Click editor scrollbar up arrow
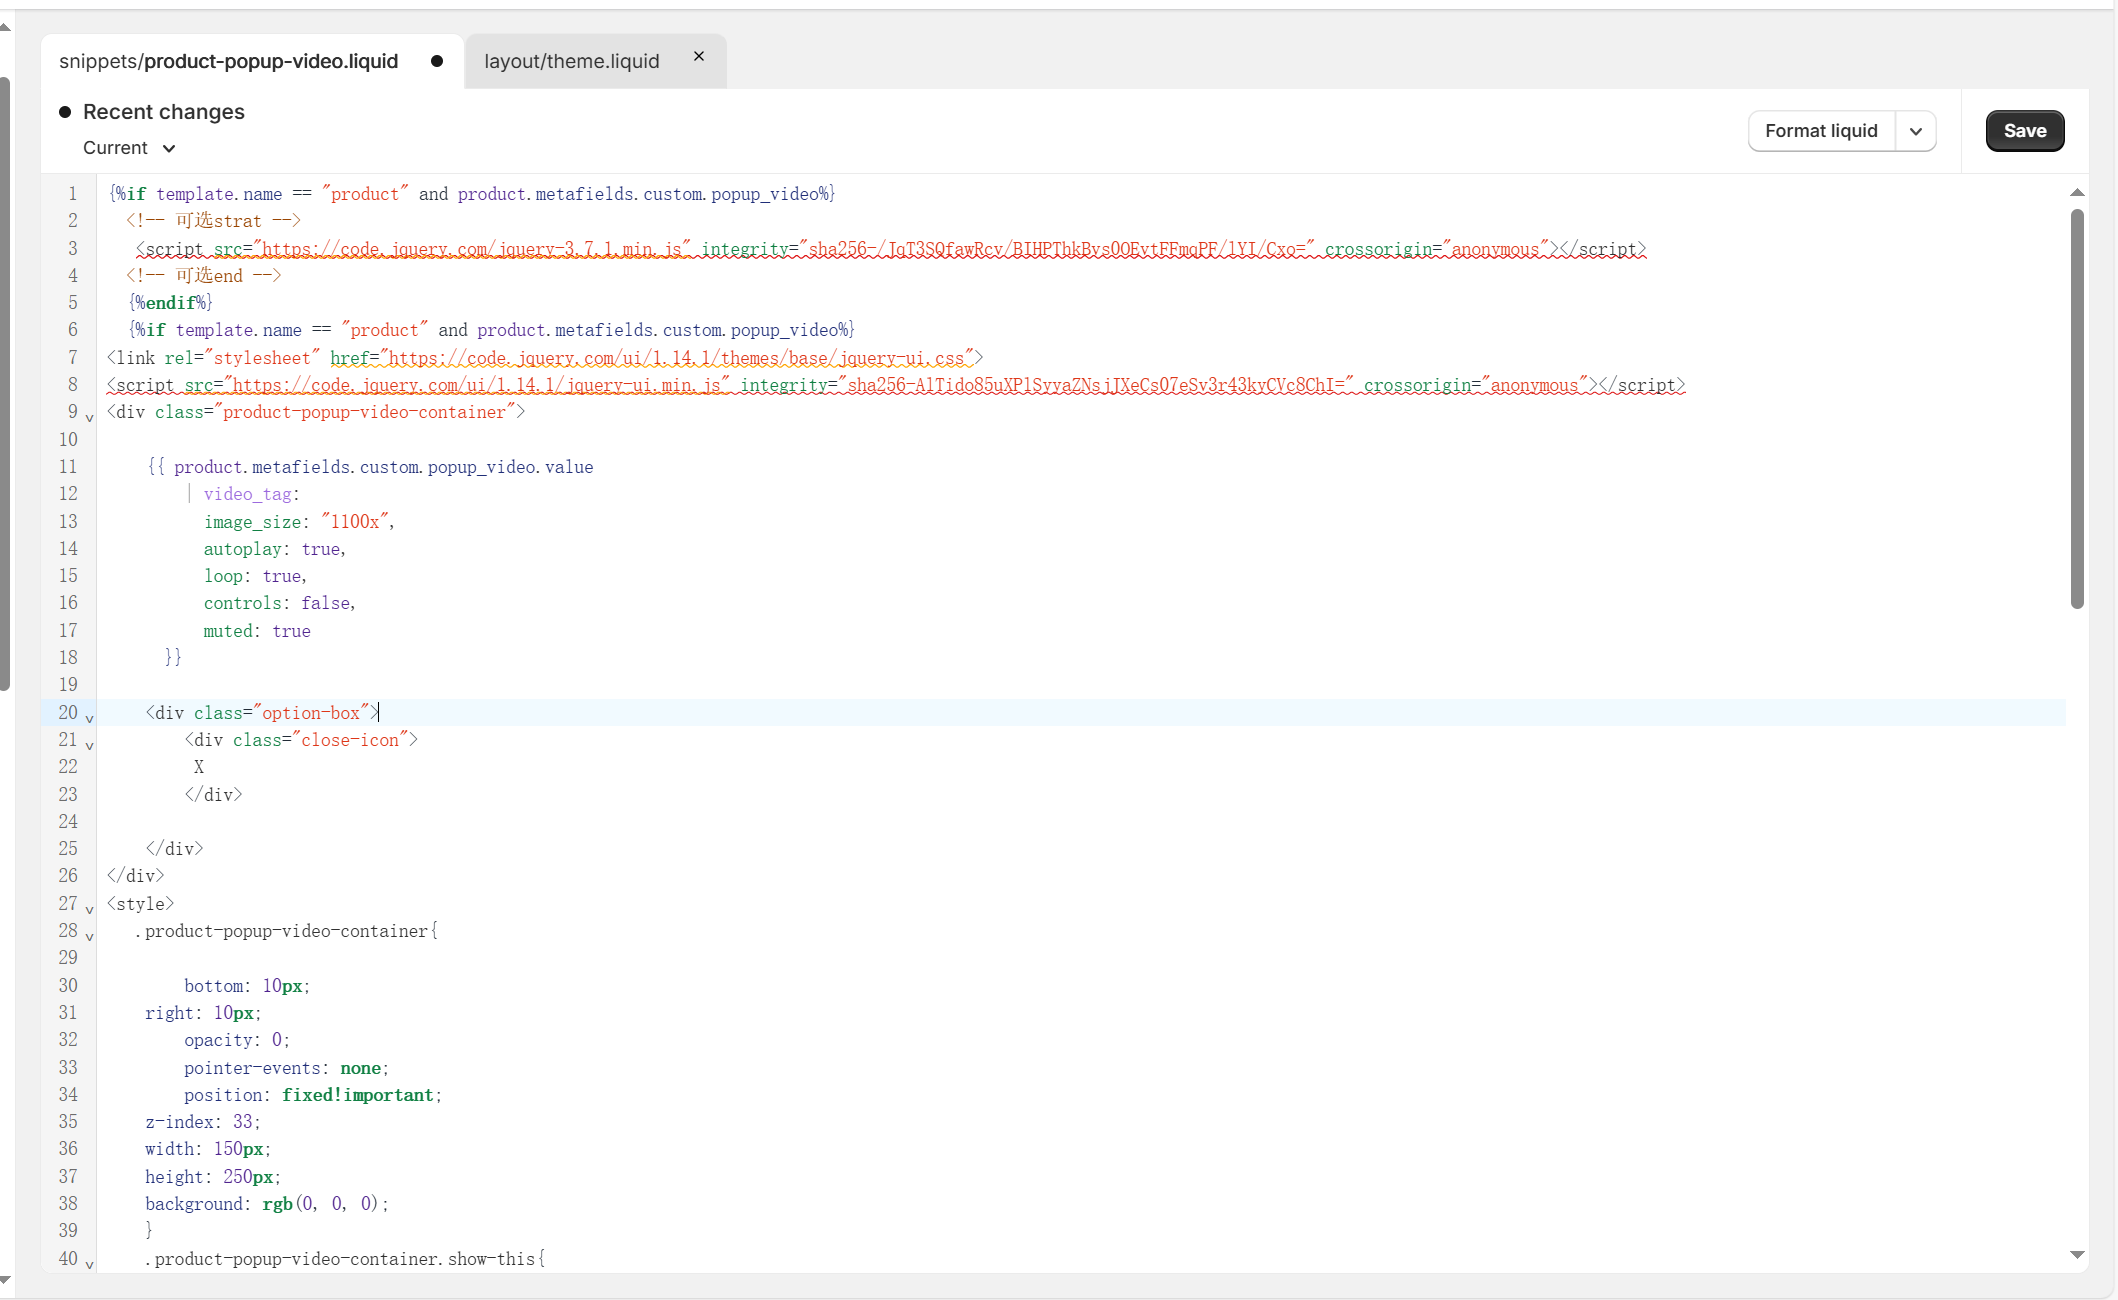Image resolution: width=2118 pixels, height=1300 pixels. pos(2077,192)
